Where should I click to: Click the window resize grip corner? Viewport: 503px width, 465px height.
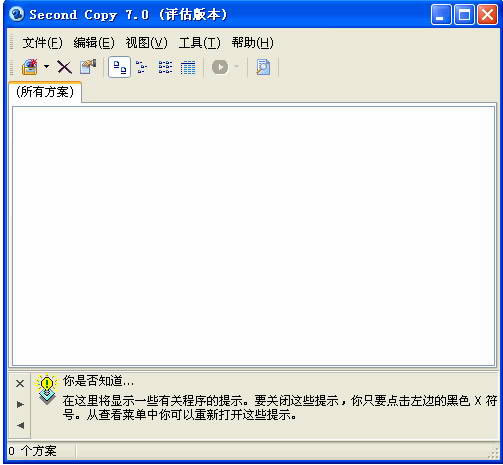coord(493,453)
